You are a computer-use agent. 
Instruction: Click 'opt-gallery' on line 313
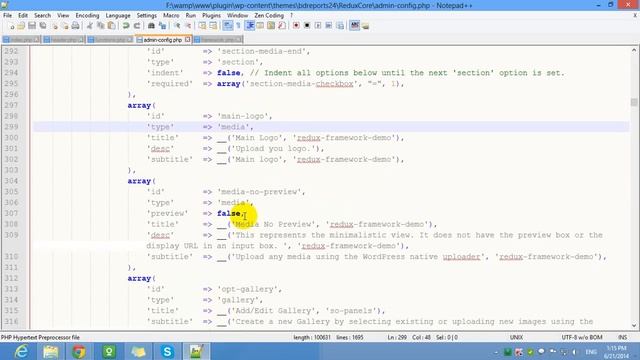click(x=249, y=289)
